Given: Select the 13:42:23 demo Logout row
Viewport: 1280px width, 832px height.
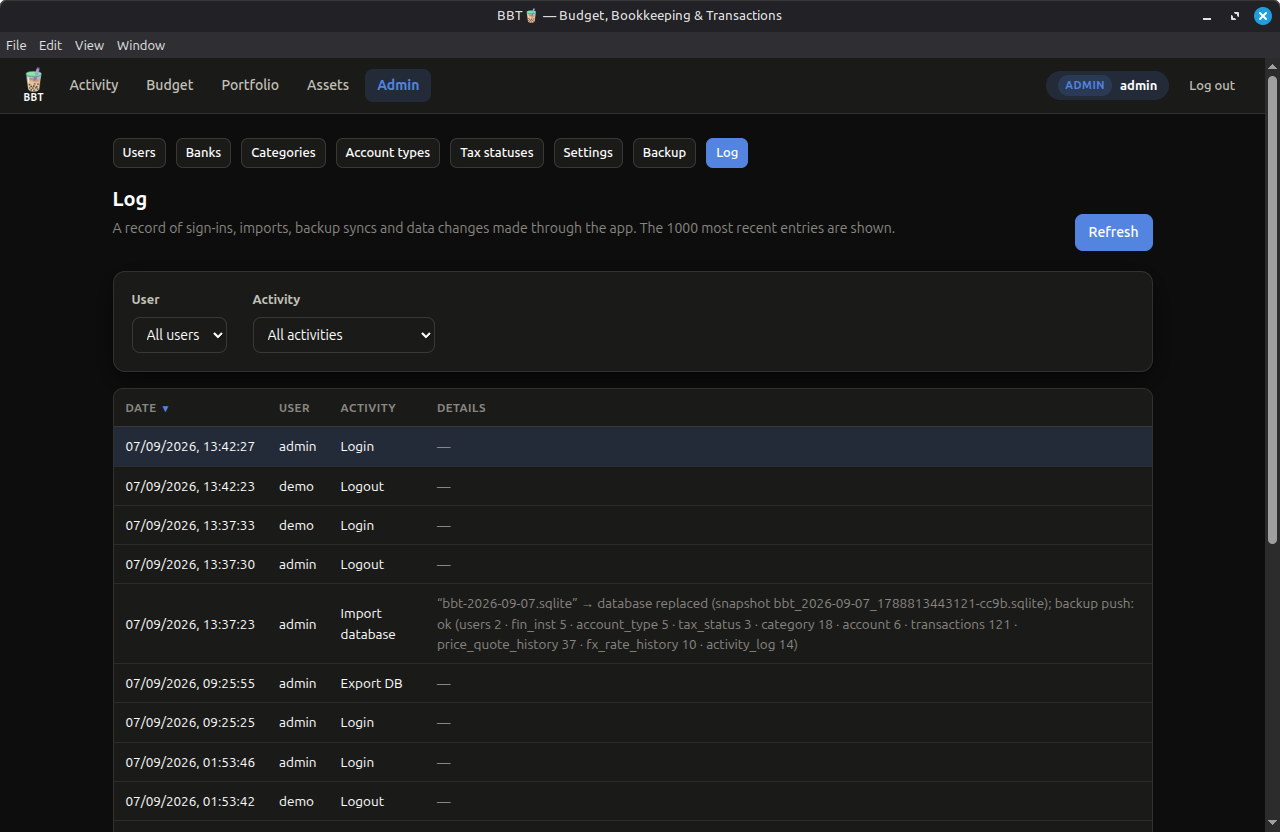Looking at the screenshot, I should coord(632,486).
